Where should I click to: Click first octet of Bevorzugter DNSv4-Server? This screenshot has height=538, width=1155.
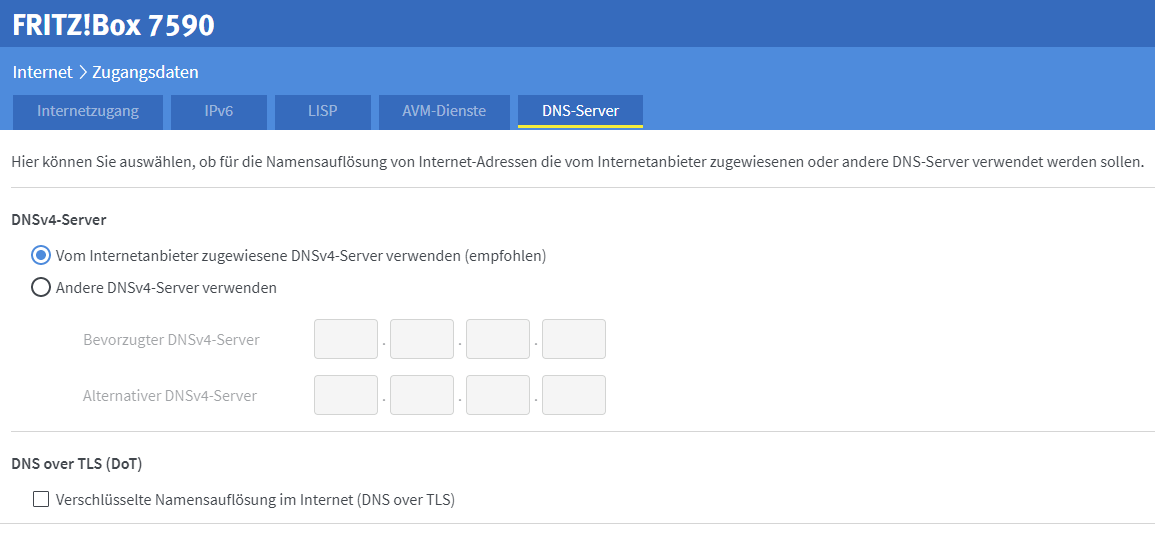(345, 339)
